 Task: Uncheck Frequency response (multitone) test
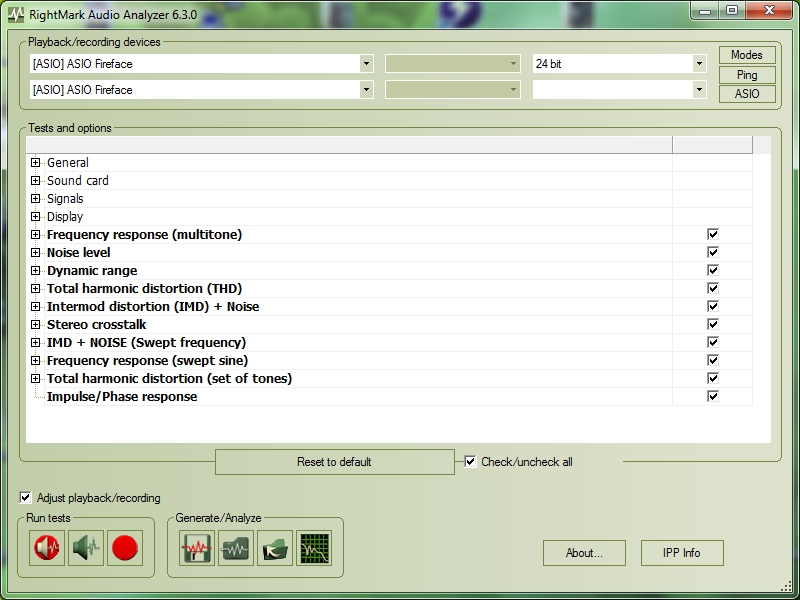point(713,234)
